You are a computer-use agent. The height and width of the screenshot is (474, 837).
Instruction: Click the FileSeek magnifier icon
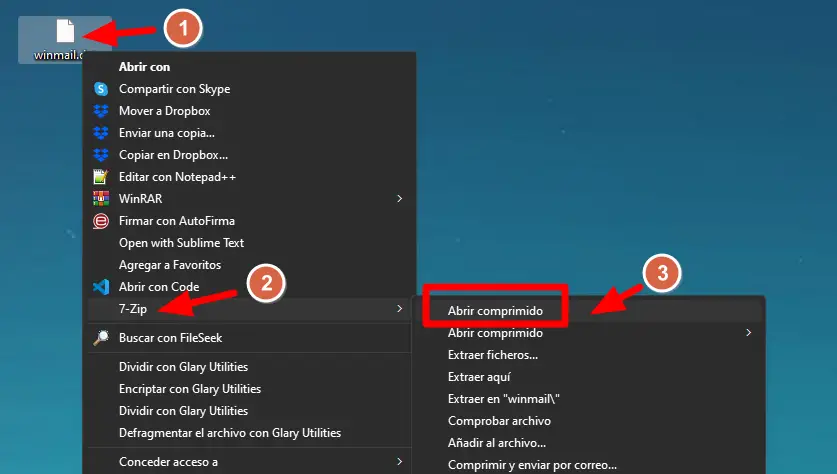point(101,337)
